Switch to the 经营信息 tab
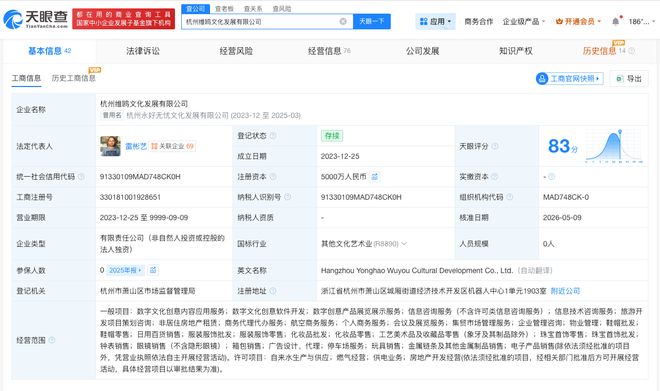This screenshot has height=391, width=660. (x=329, y=51)
